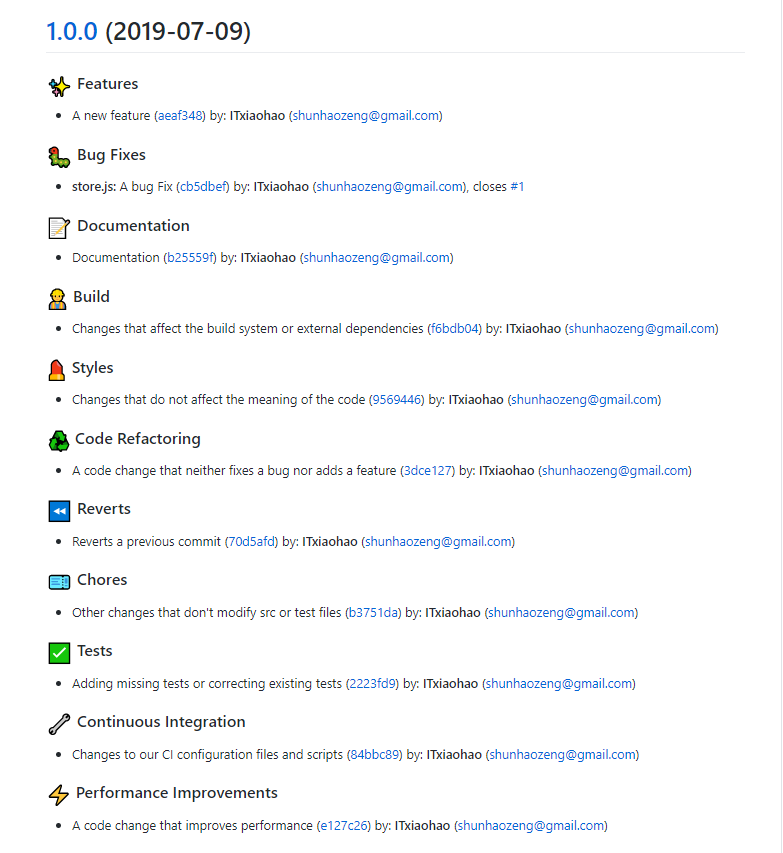The width and height of the screenshot is (783, 853).
Task: Click the construction worker icon beside Build
Action: coord(57,299)
